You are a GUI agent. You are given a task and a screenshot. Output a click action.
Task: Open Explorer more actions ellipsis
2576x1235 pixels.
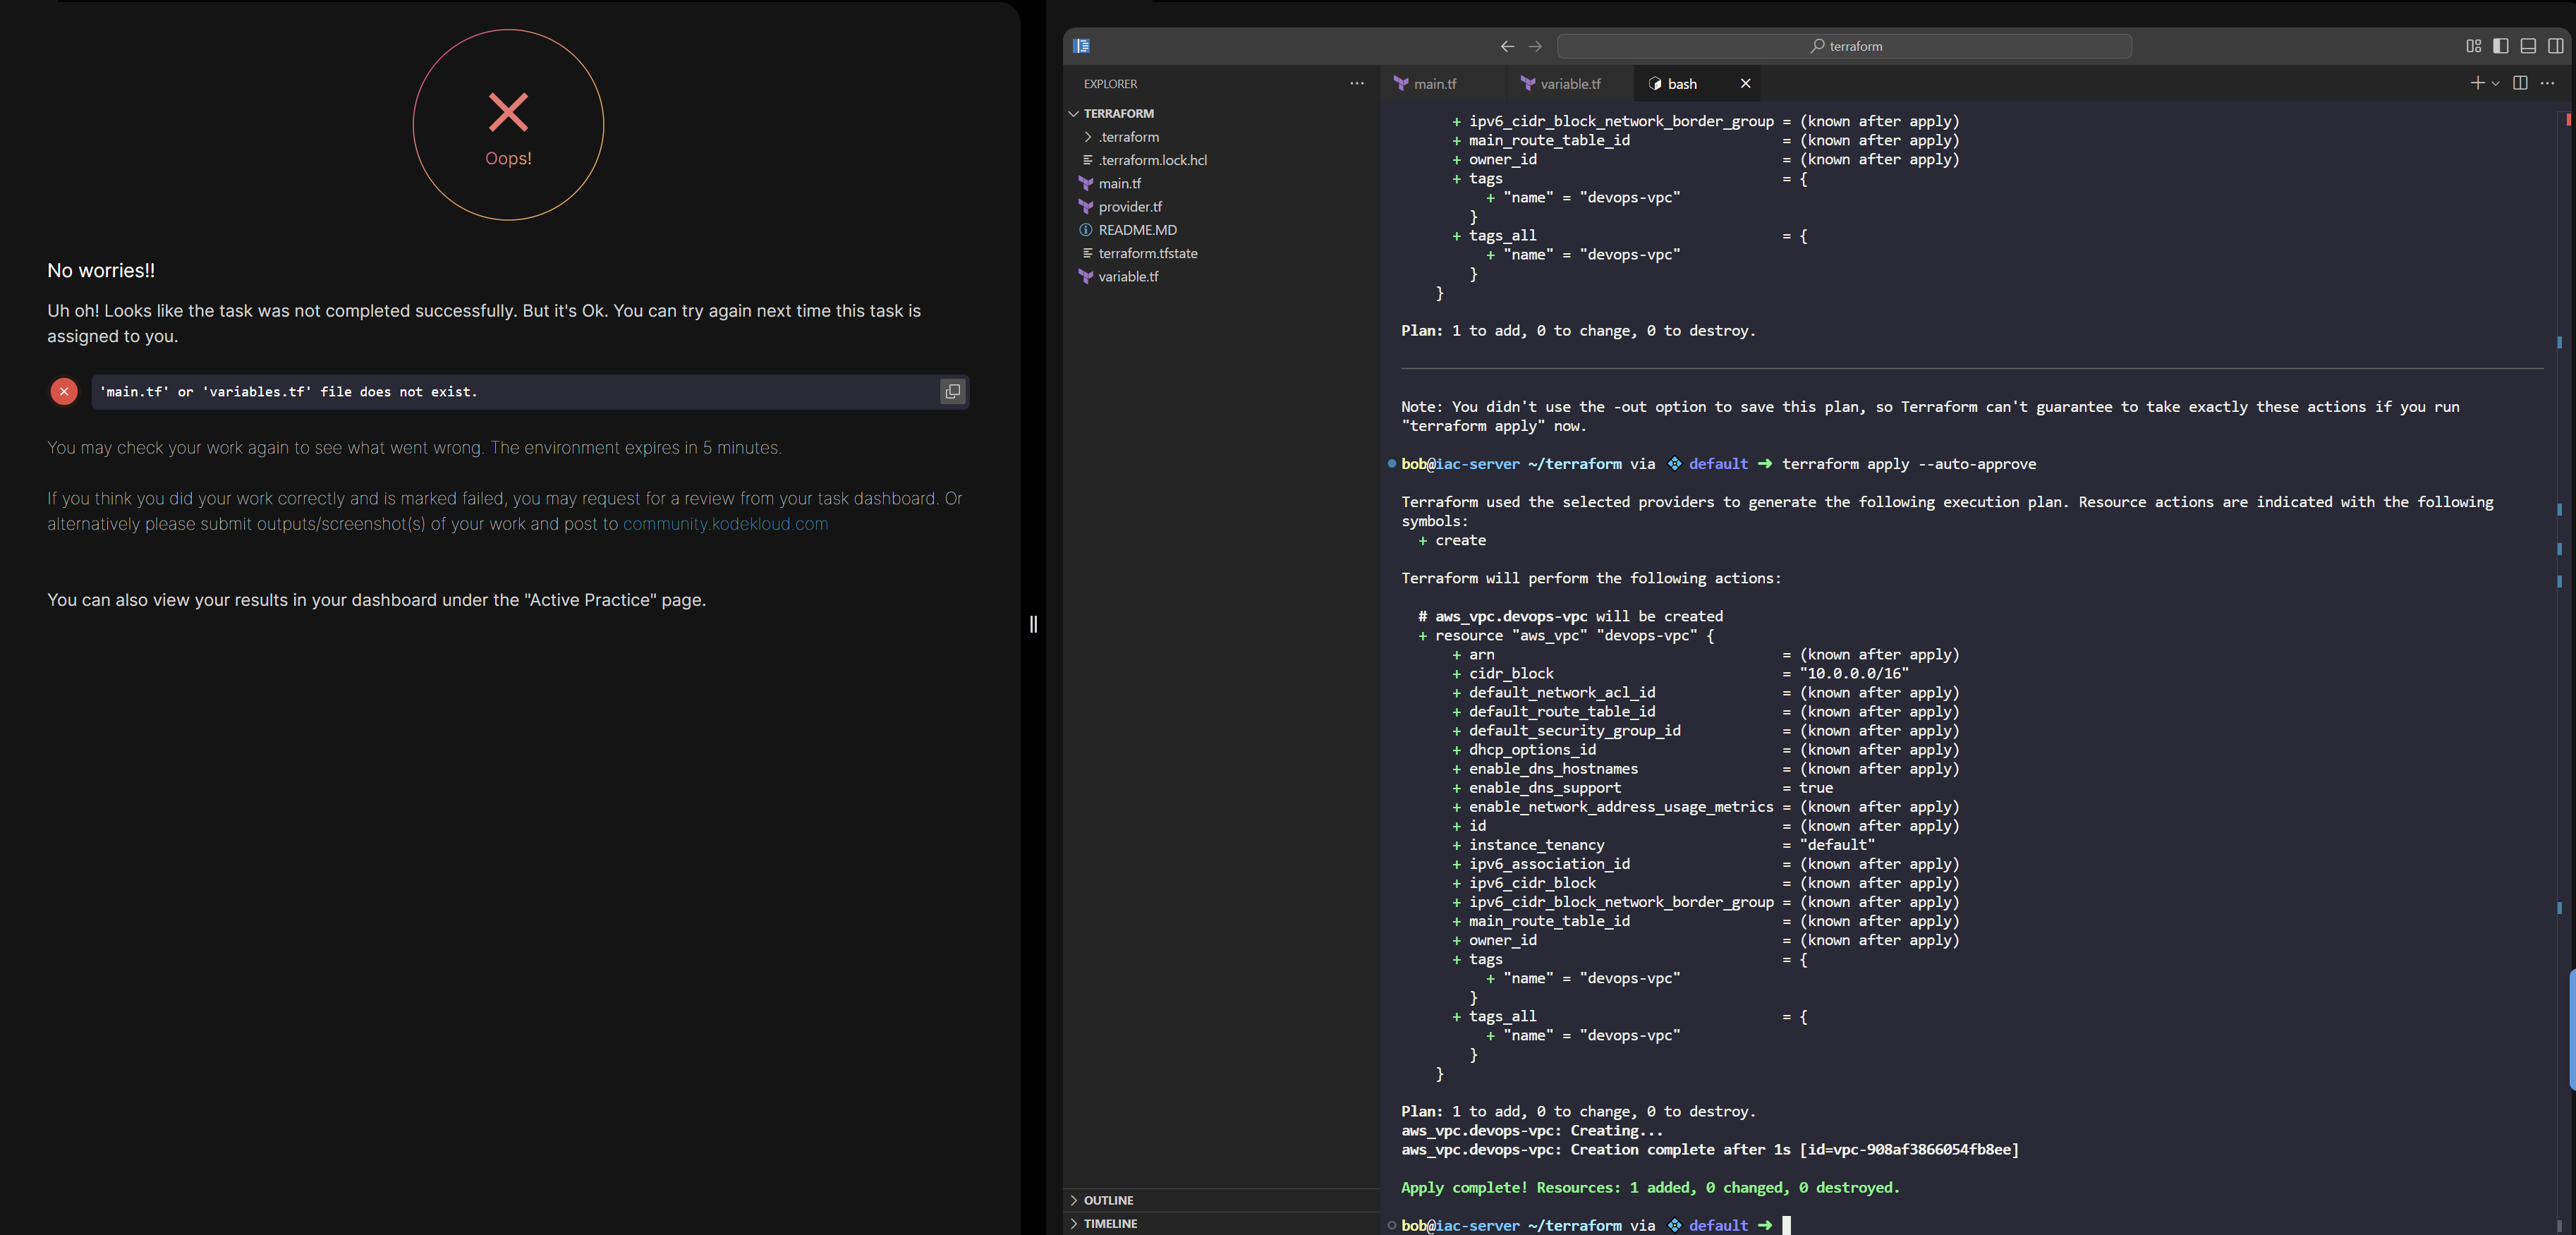1356,83
